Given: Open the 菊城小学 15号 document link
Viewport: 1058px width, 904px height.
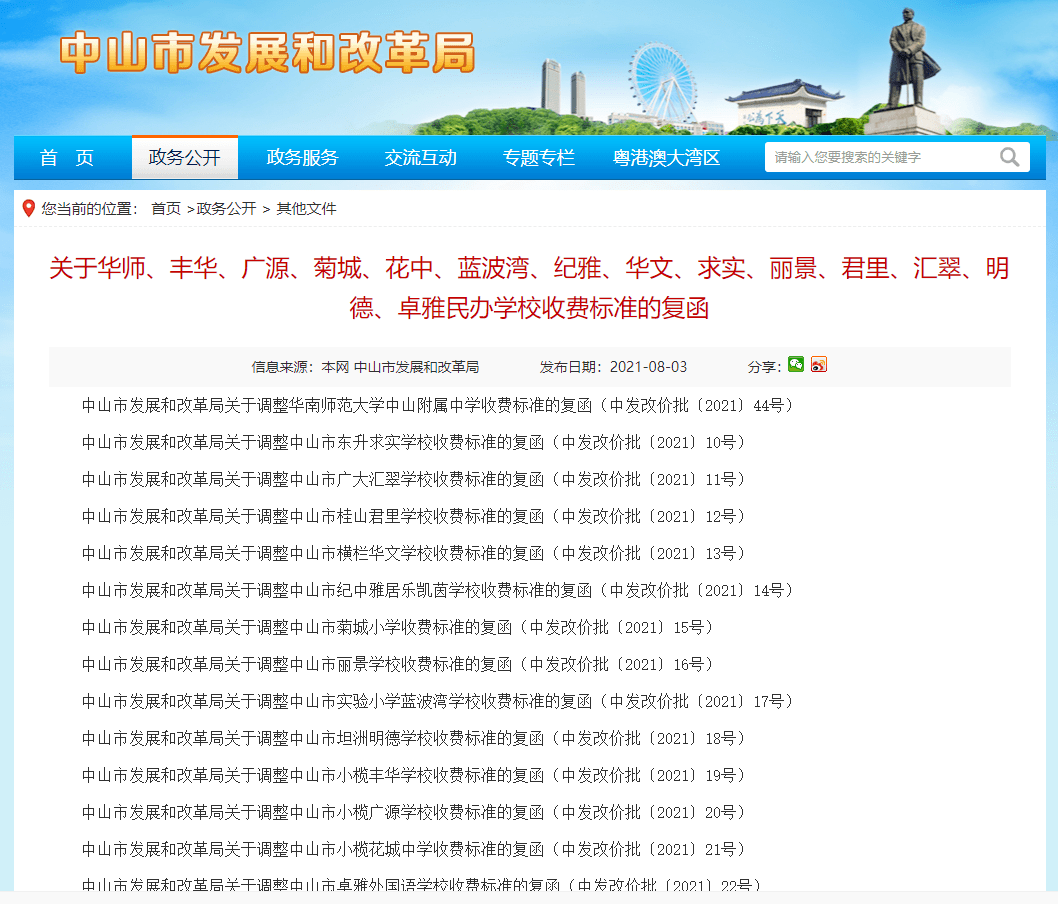Looking at the screenshot, I should pos(397,628).
